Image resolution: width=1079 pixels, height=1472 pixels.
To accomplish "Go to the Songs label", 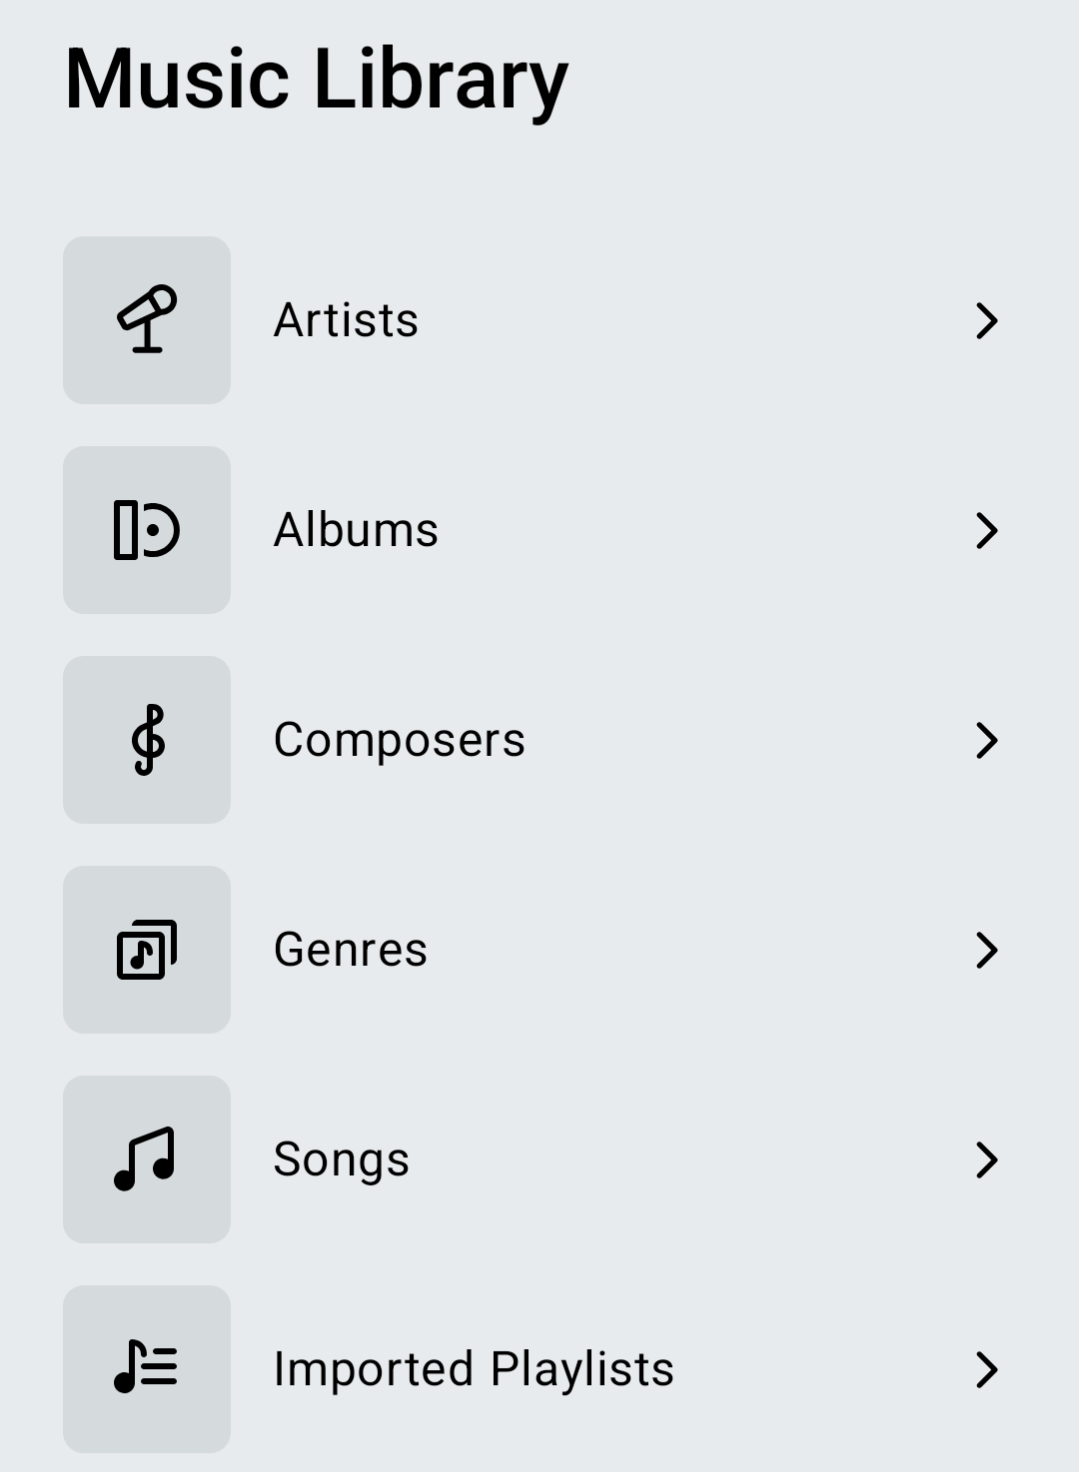I will click(341, 1160).
